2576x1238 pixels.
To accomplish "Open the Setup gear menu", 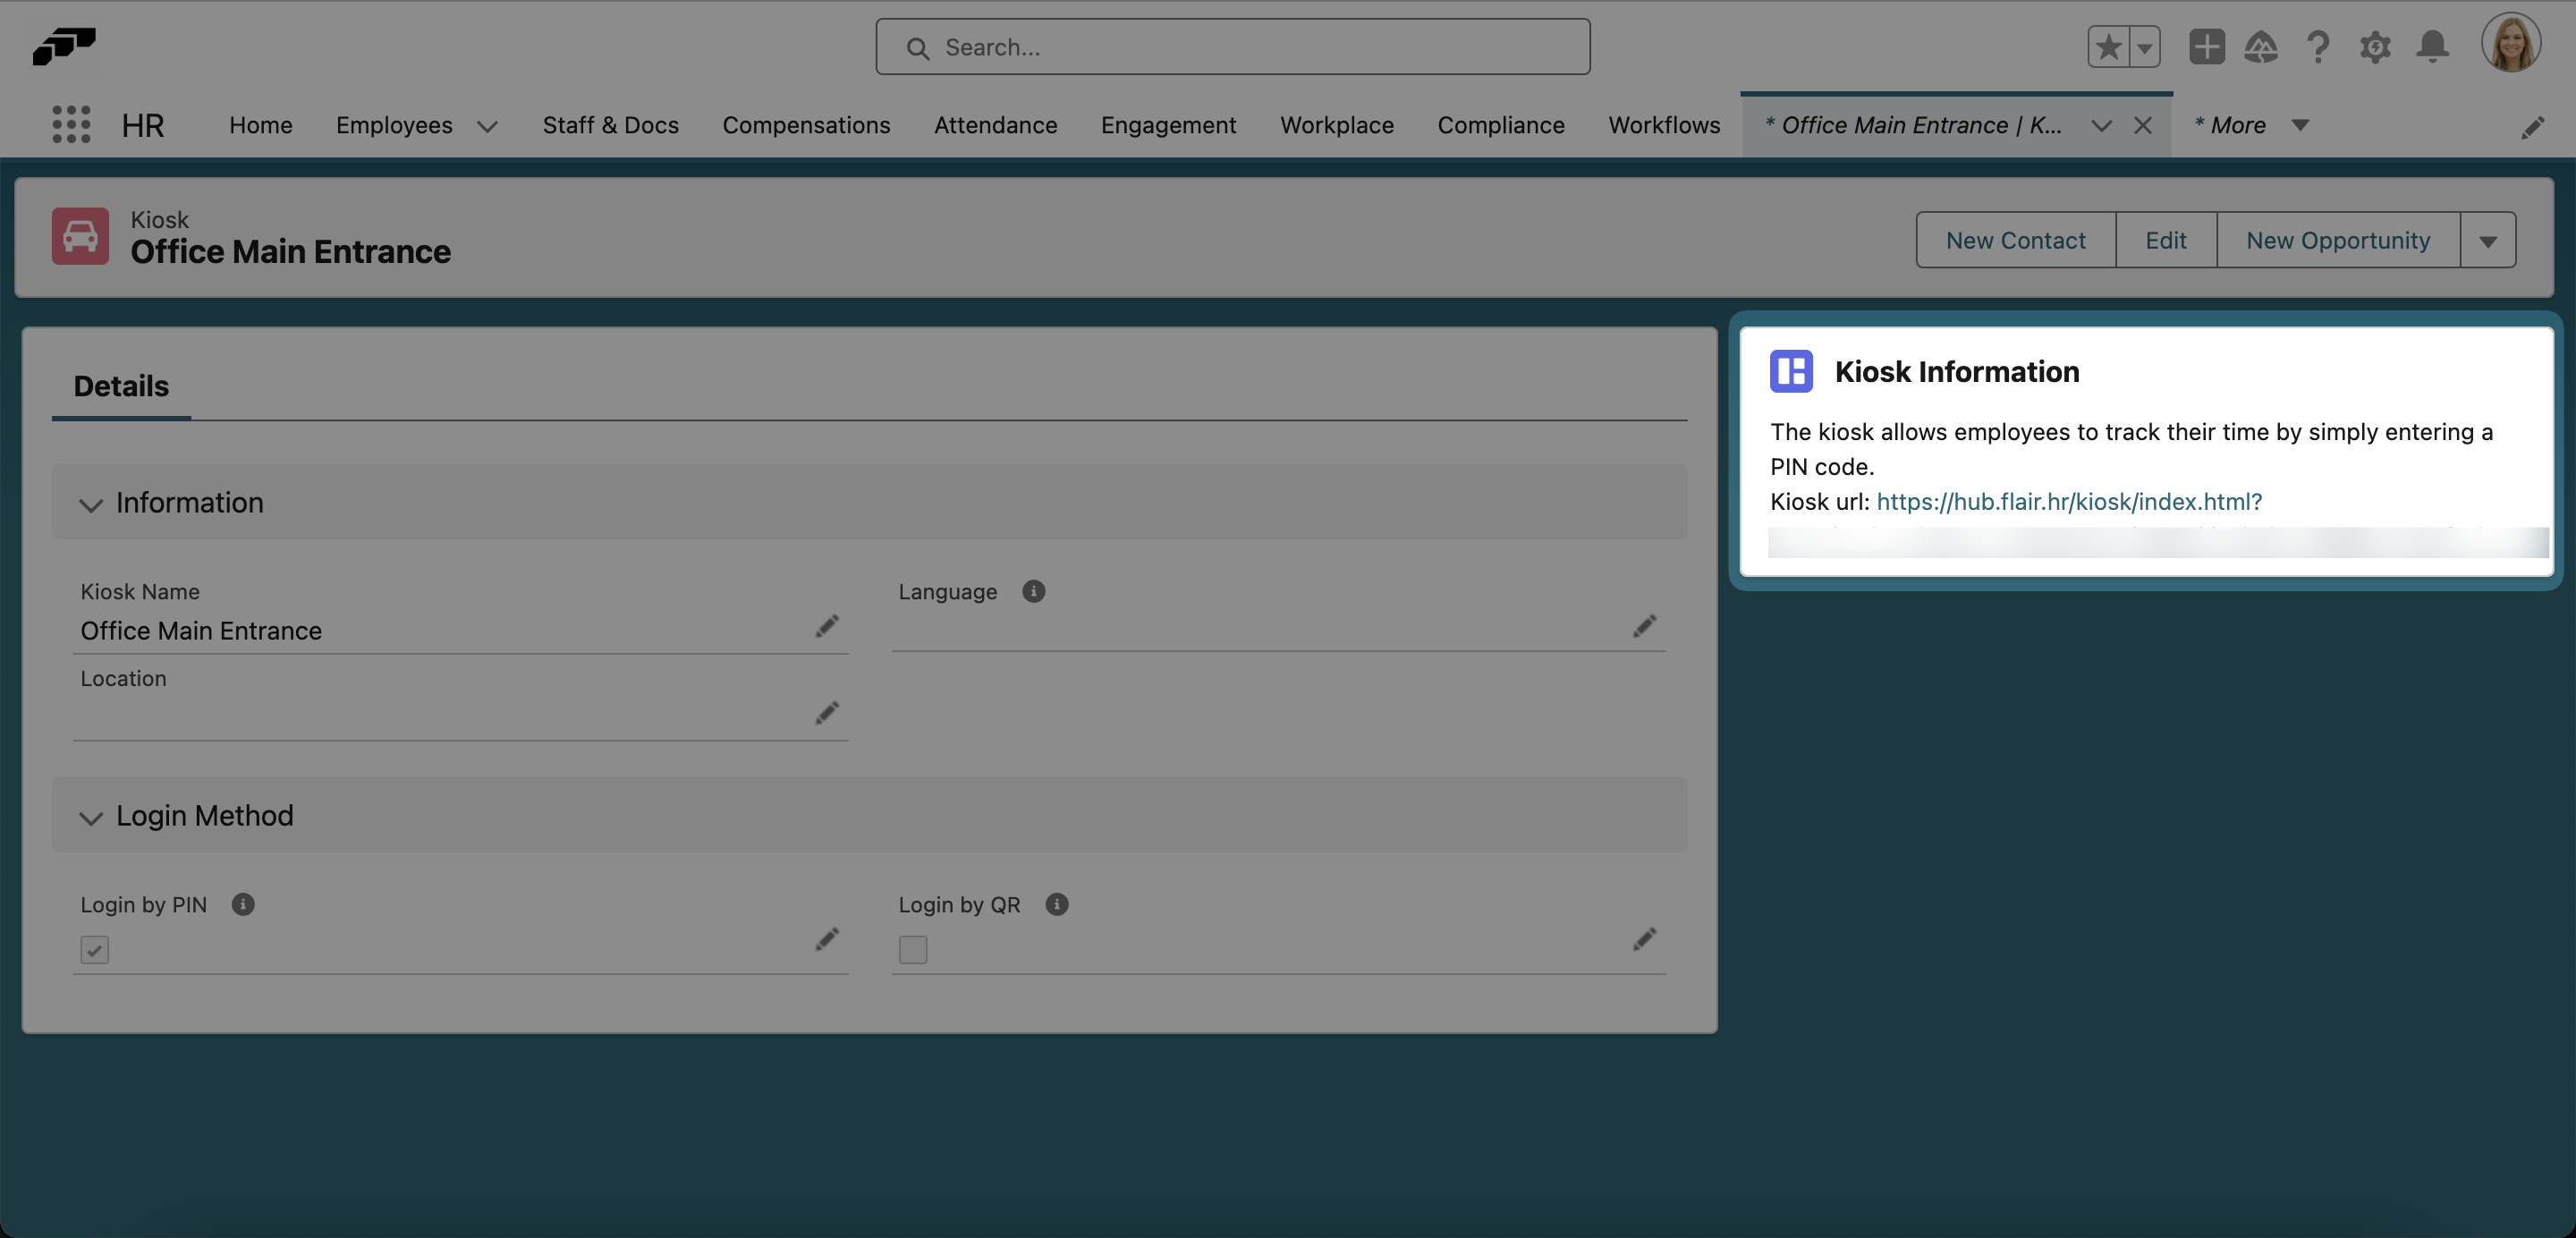I will [x=2375, y=47].
